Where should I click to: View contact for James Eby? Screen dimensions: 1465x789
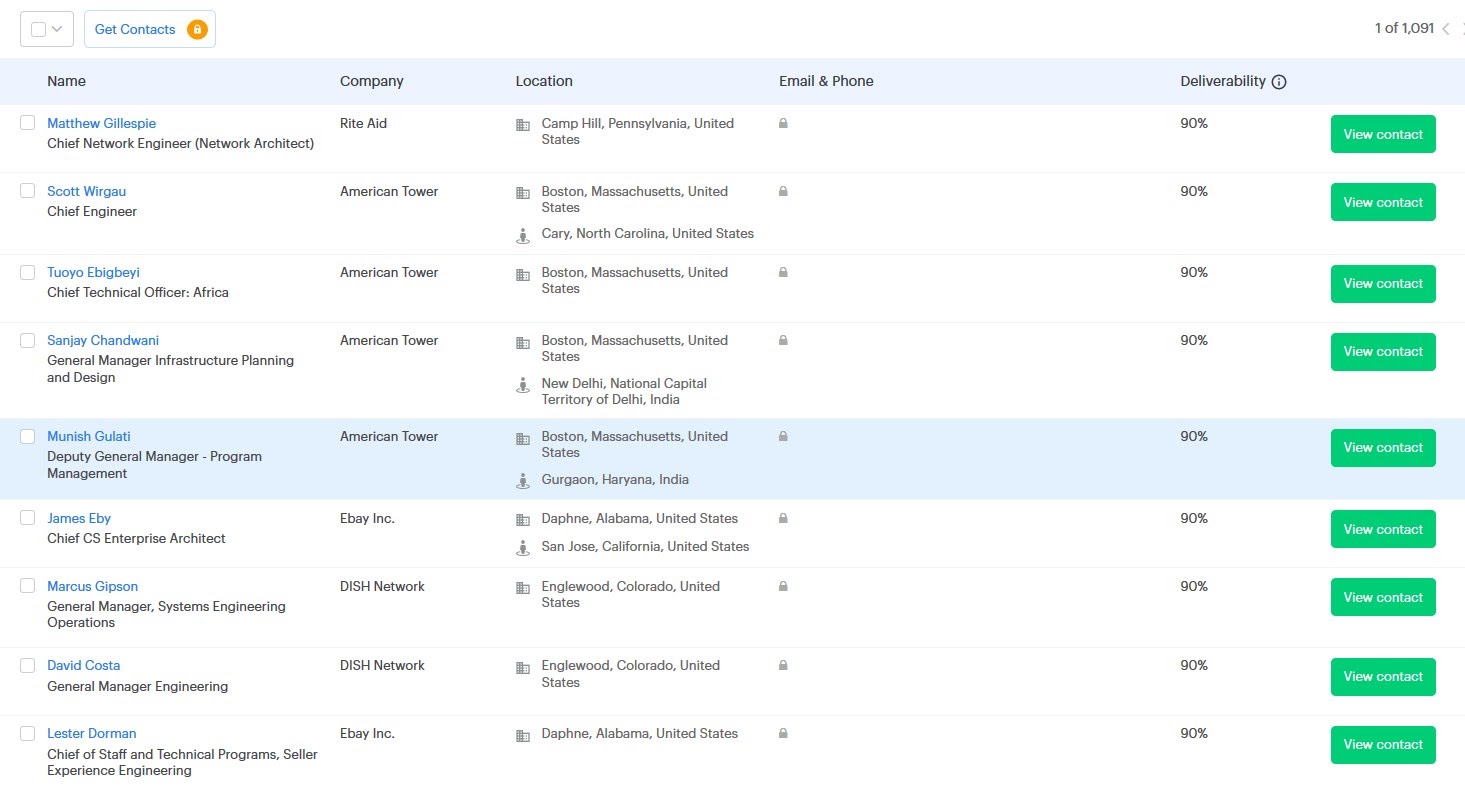tap(1383, 529)
